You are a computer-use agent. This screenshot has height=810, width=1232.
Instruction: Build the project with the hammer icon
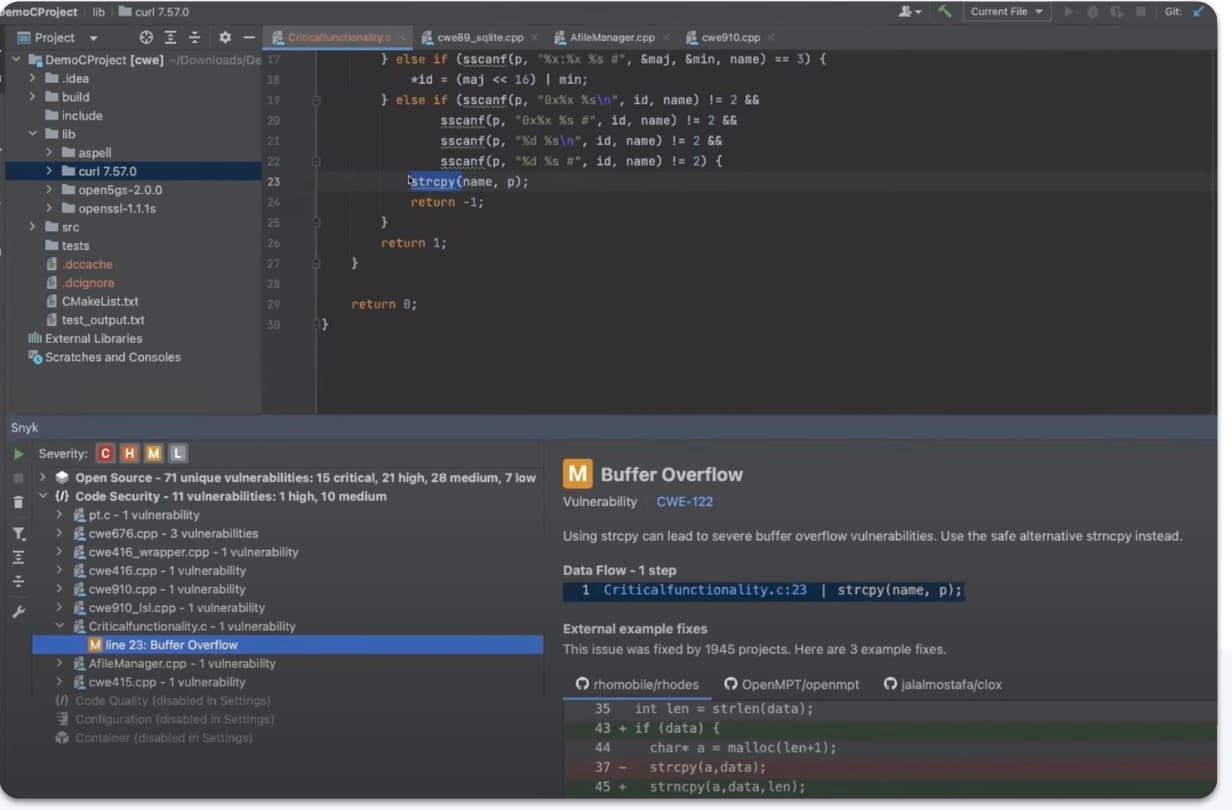[945, 11]
